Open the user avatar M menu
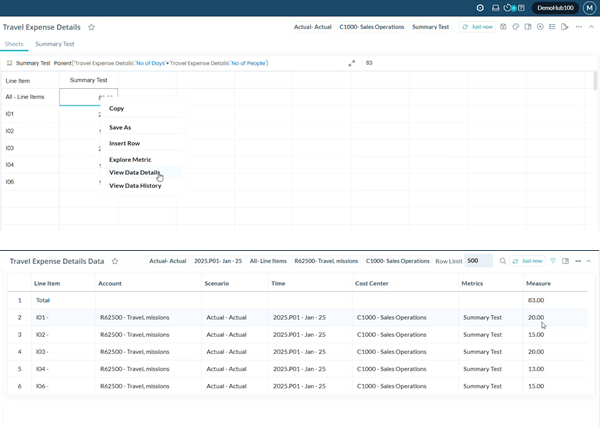The image size is (602, 447). 588,8
